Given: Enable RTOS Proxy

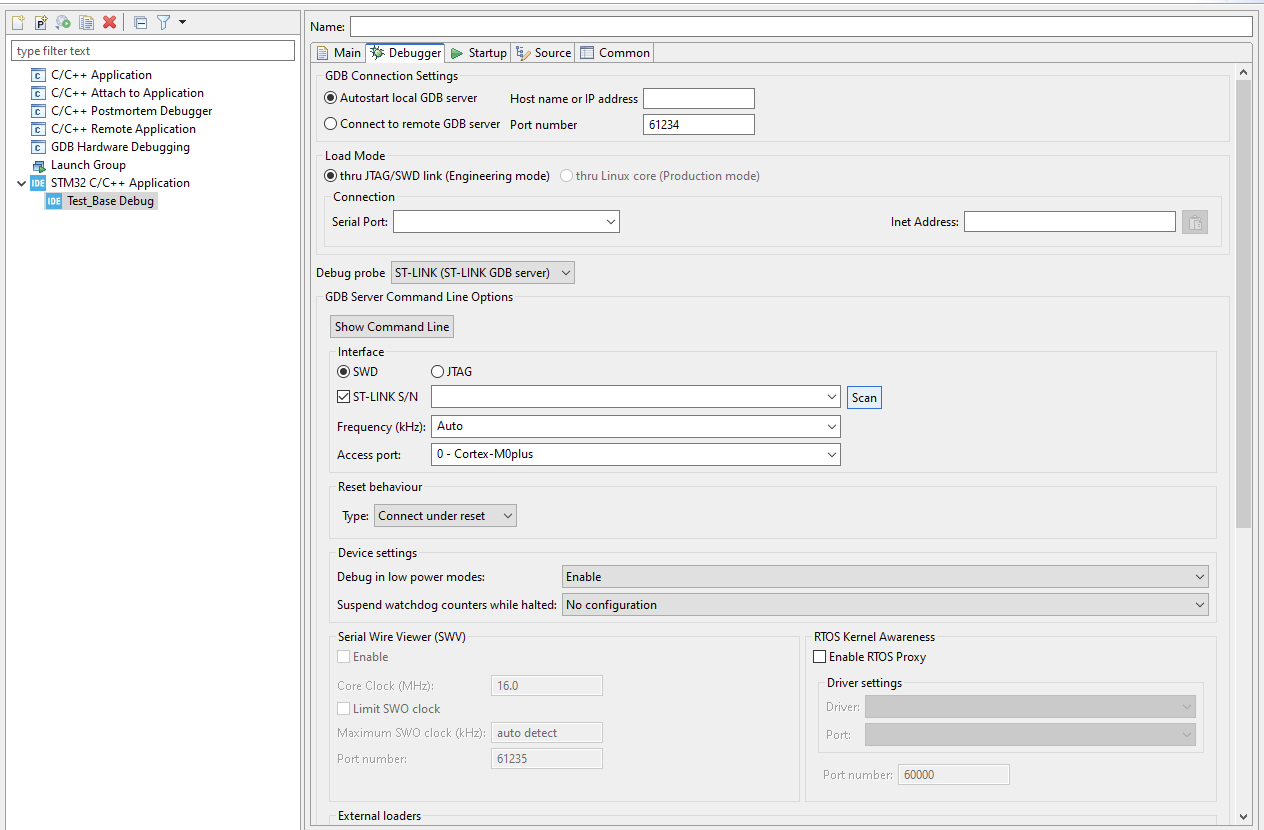Looking at the screenshot, I should point(819,657).
